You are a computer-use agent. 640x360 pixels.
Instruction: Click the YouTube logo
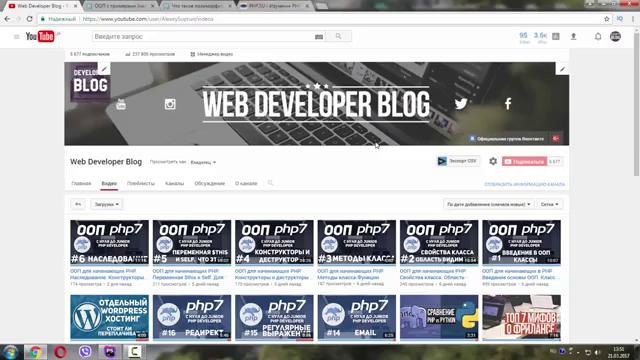(40, 36)
